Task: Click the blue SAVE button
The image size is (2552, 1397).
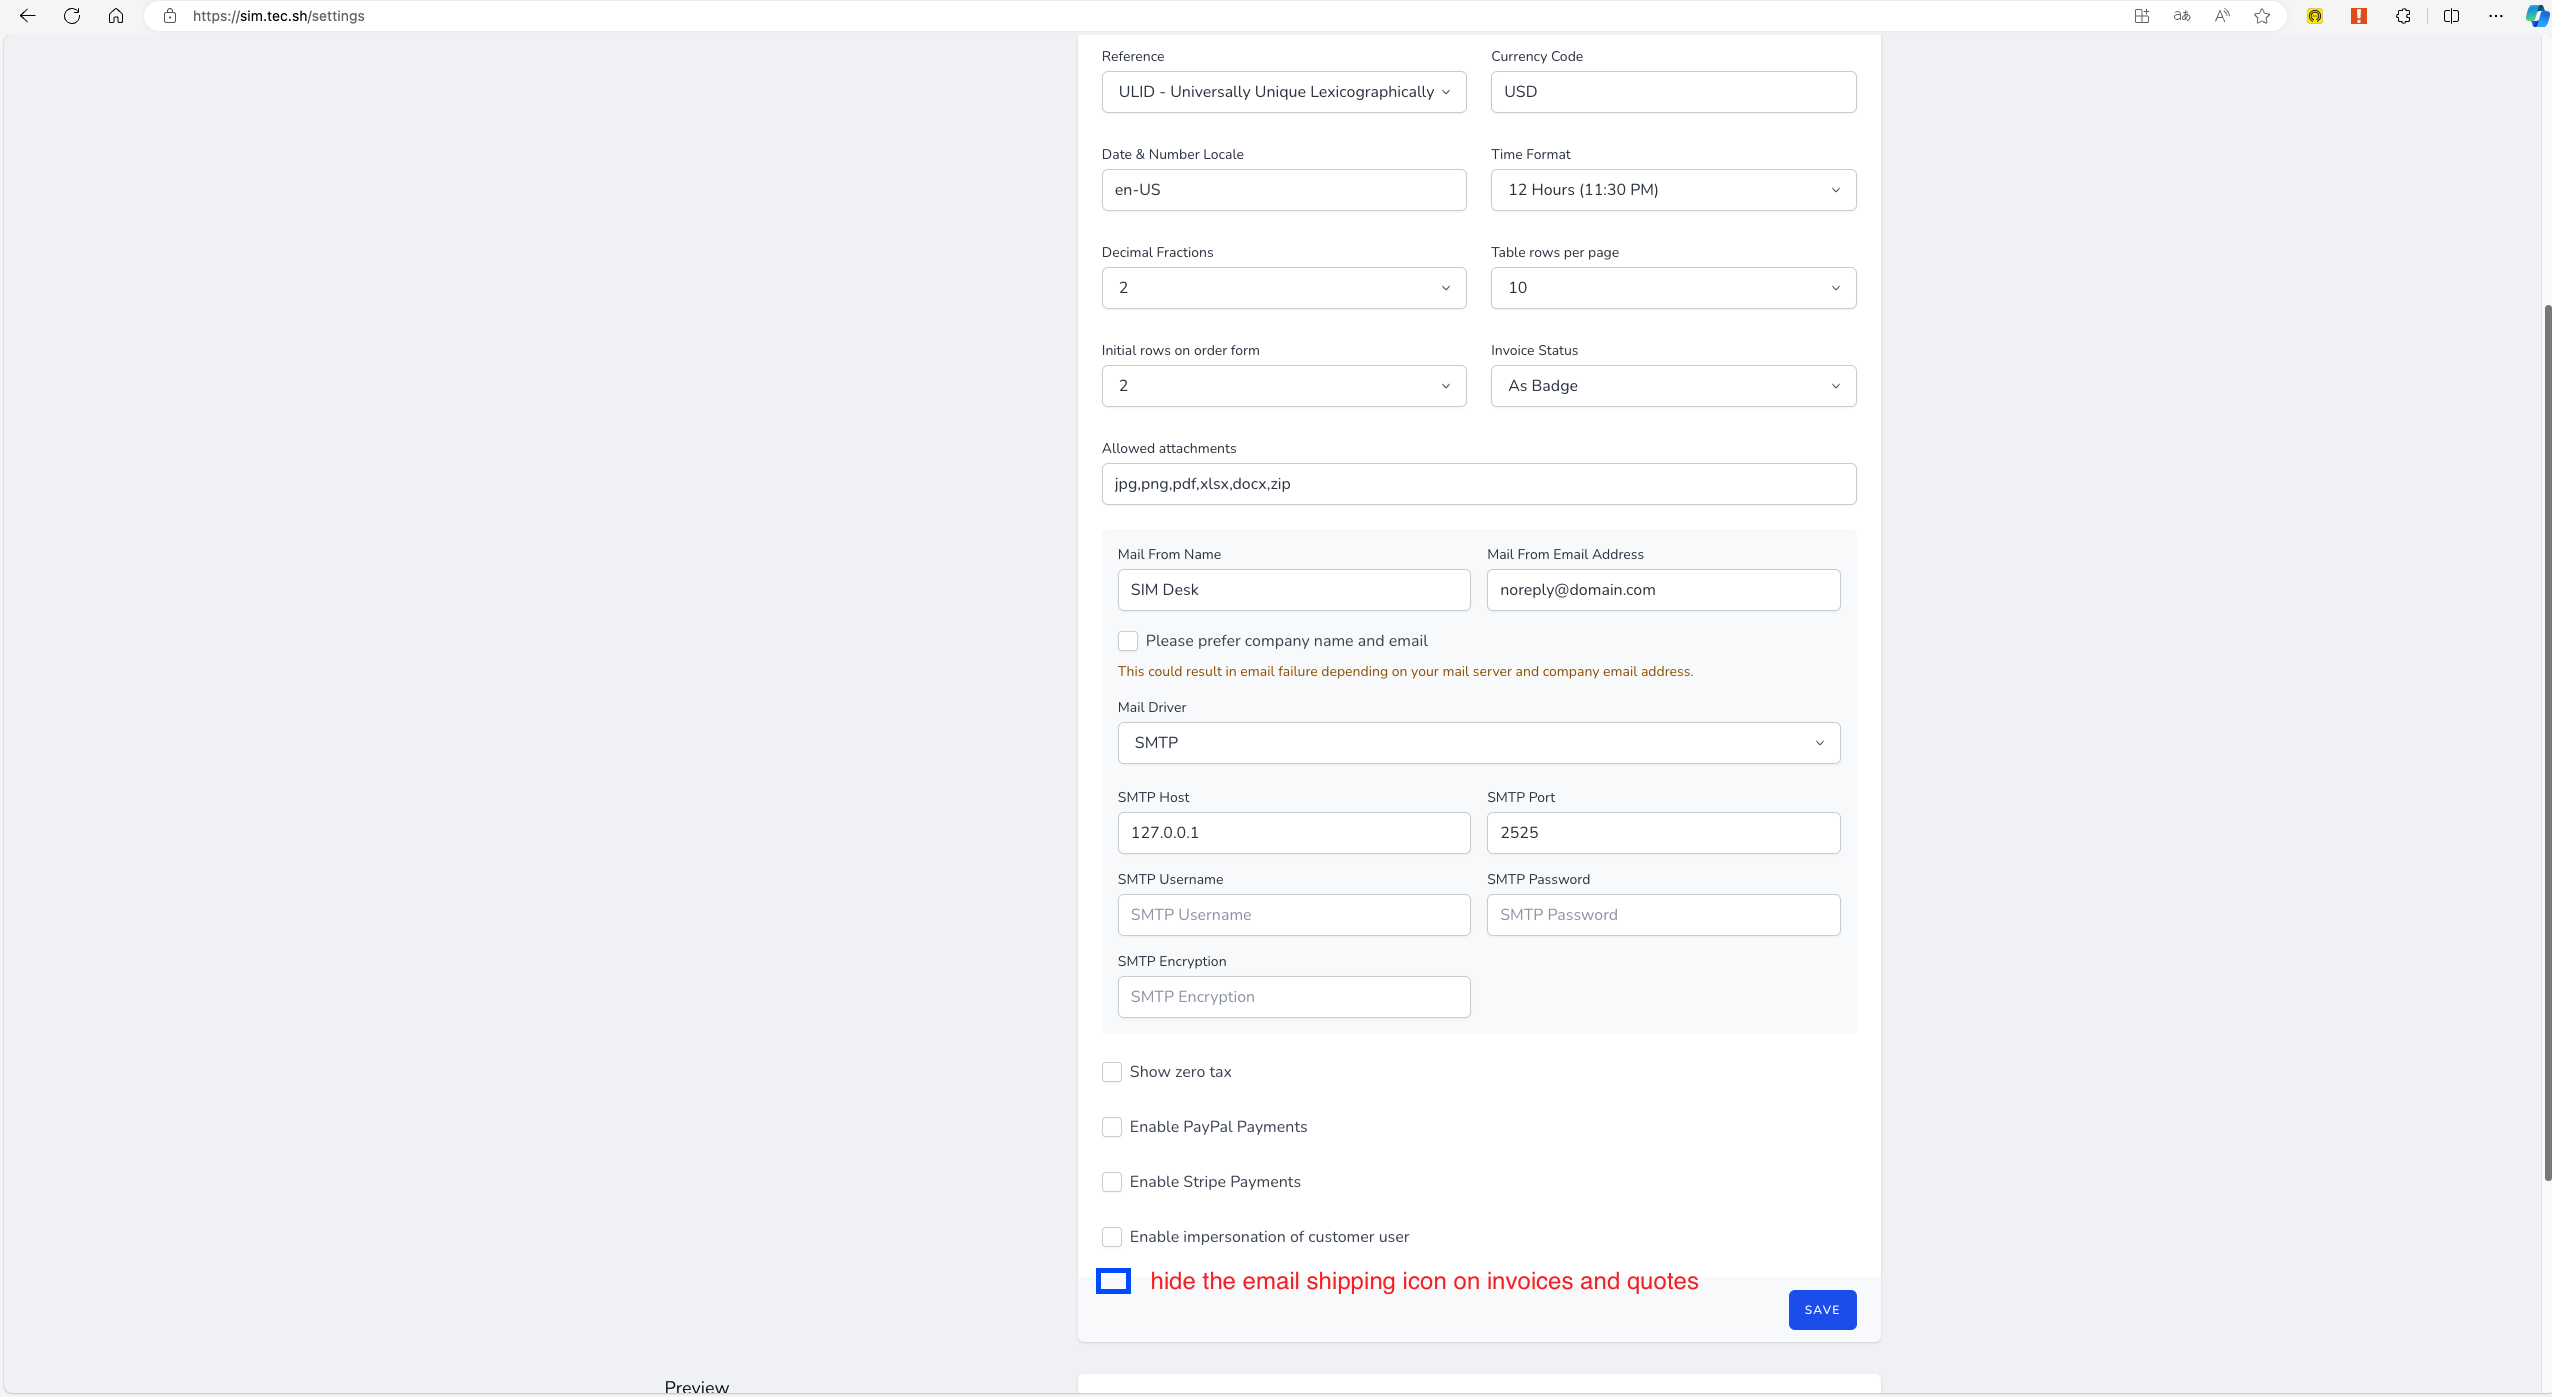Action: (1822, 1310)
